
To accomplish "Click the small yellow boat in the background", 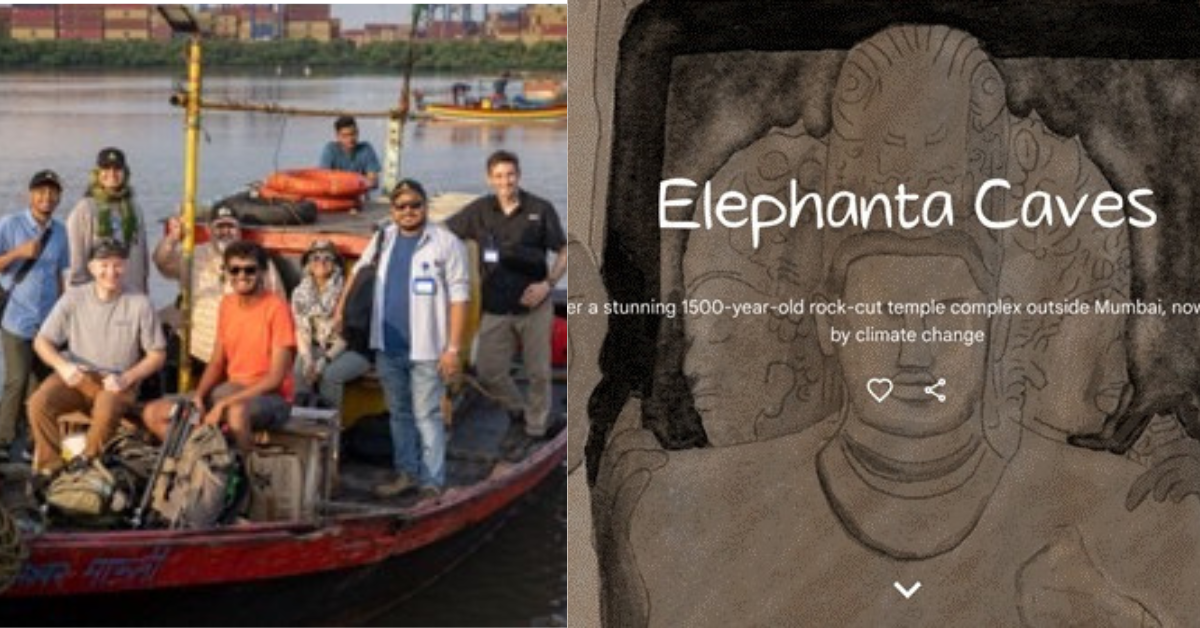I will pyautogui.click(x=492, y=107).
